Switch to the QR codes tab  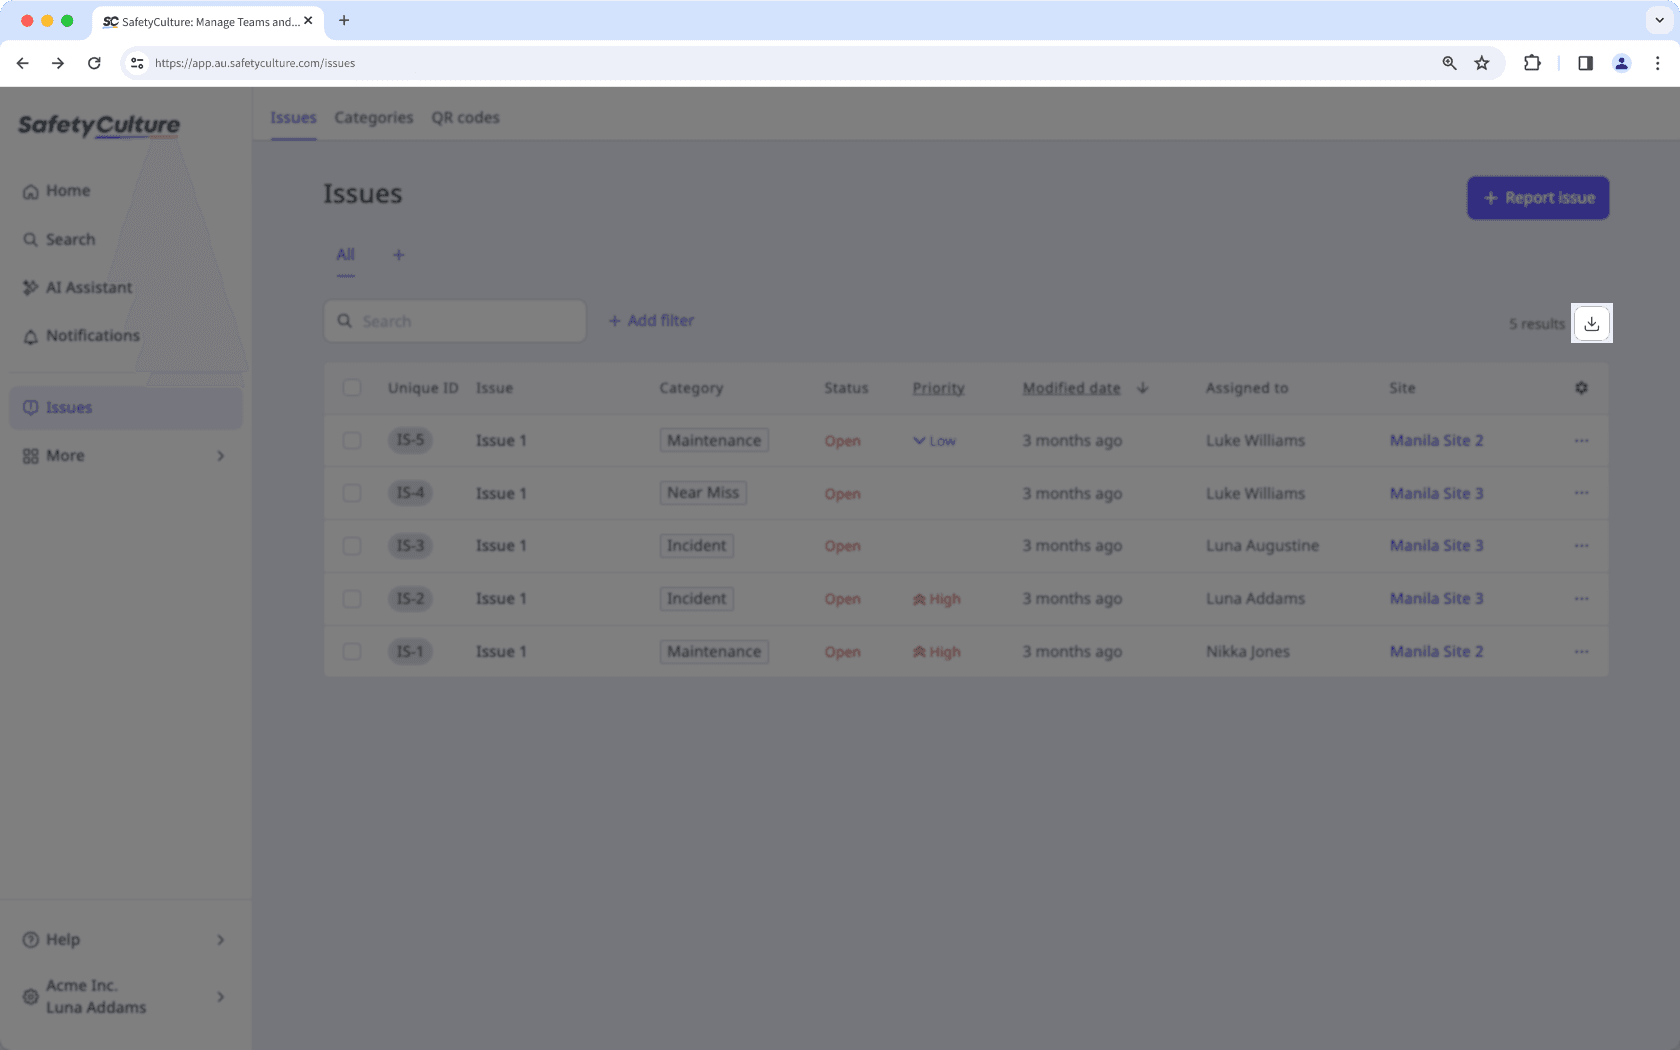coord(465,117)
